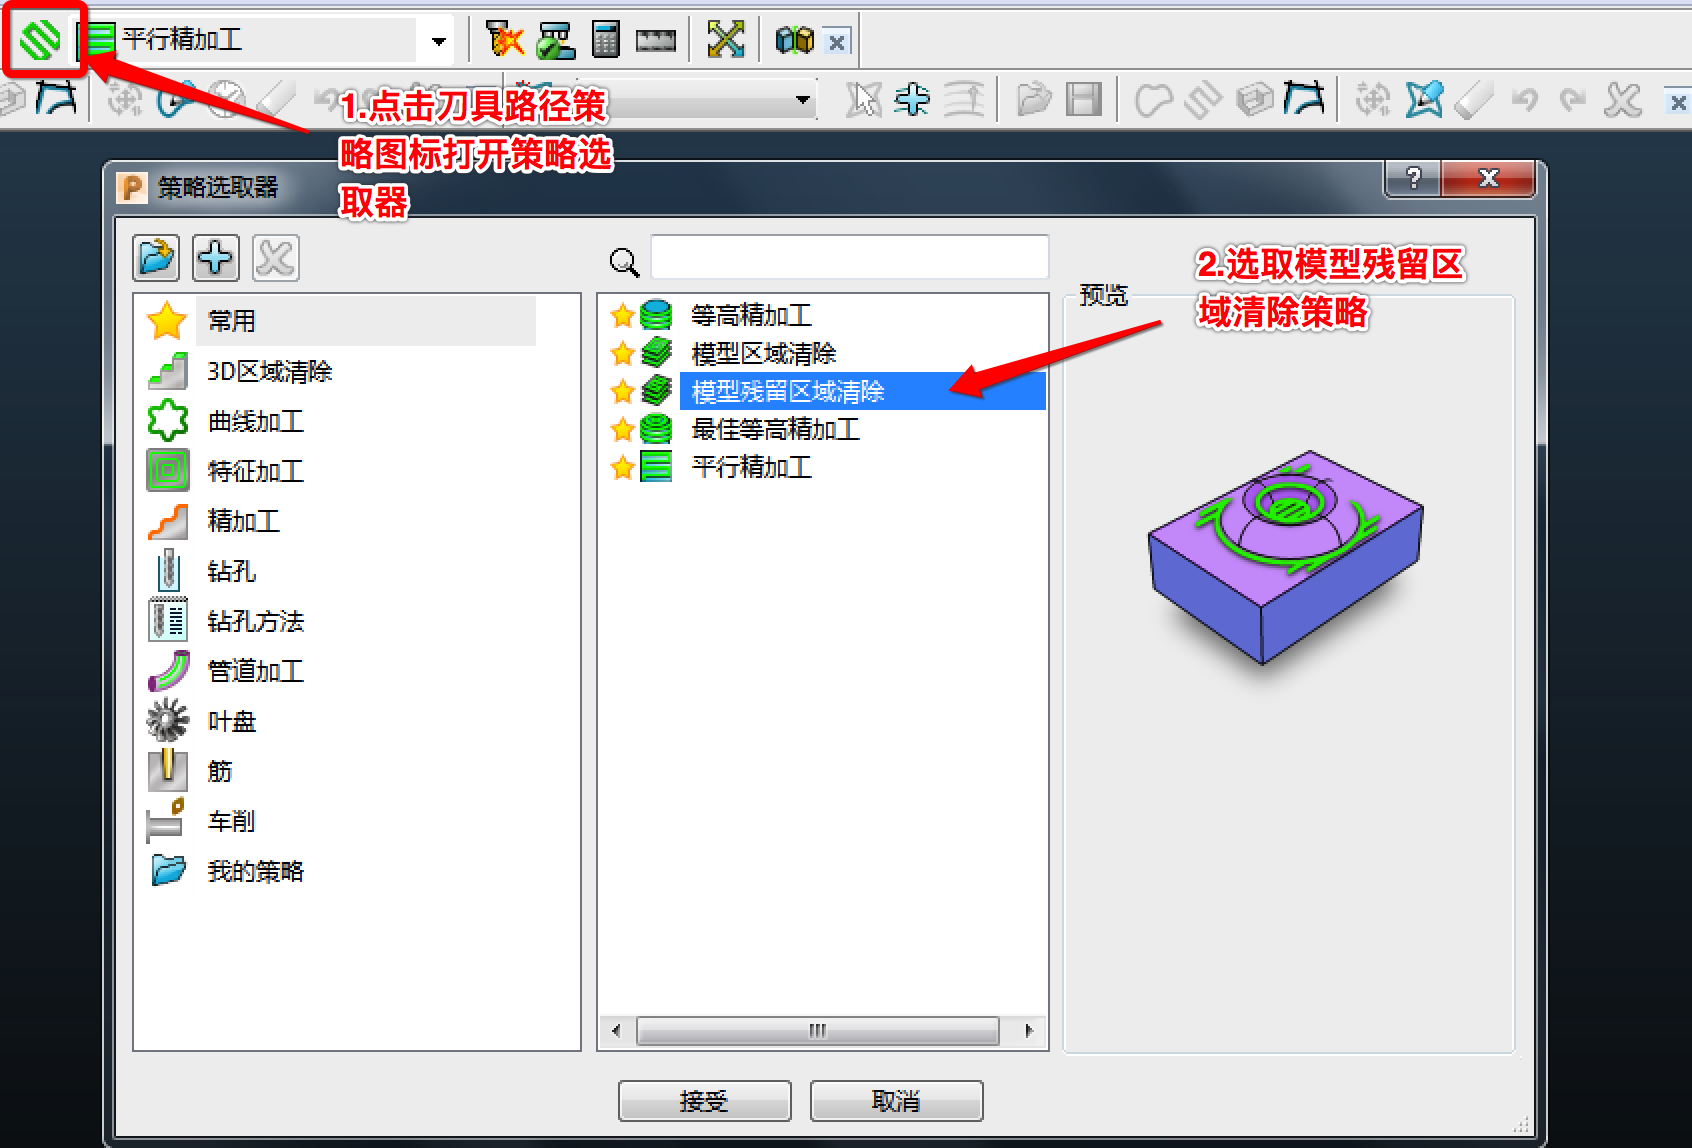Image resolution: width=1692 pixels, height=1148 pixels.
Task: Click the blue star pin icon
Action: 1424,99
